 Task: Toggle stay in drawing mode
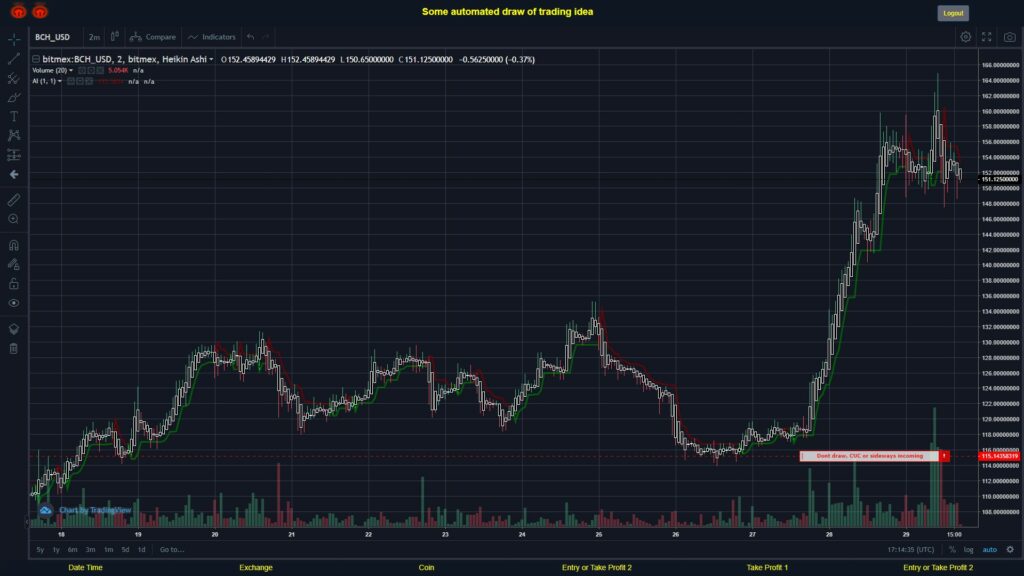click(14, 264)
